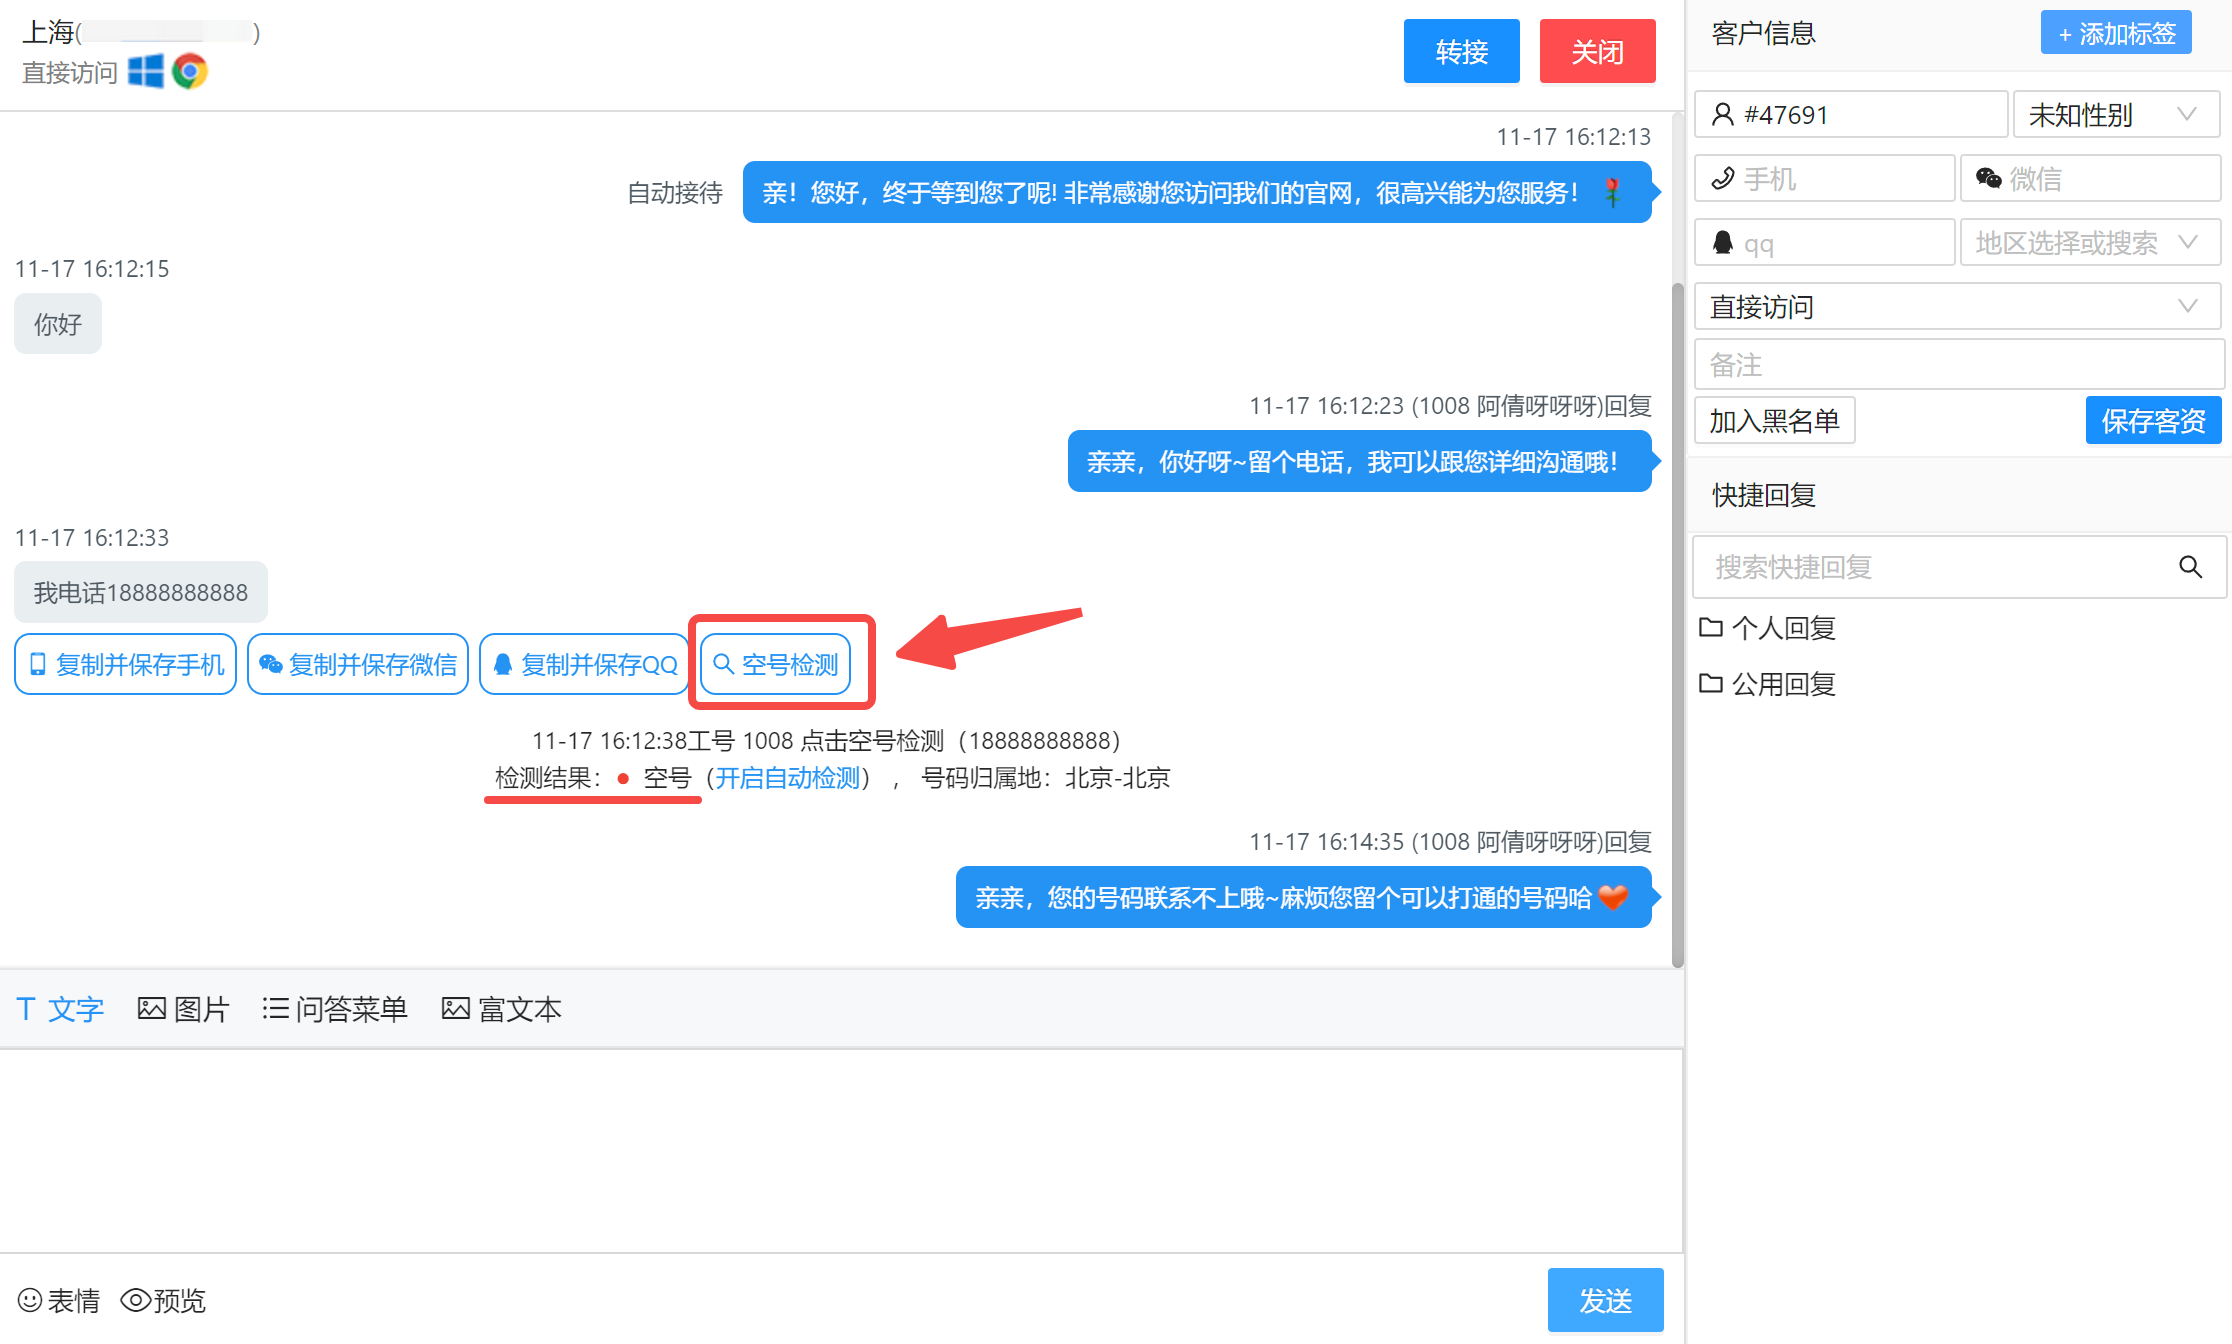
Task: Click 复制并保存QQ button
Action: pyautogui.click(x=585, y=664)
